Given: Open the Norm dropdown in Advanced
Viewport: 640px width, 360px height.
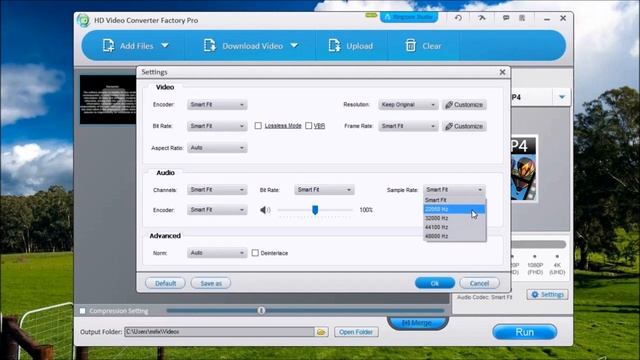Looking at the screenshot, I should pyautogui.click(x=217, y=253).
